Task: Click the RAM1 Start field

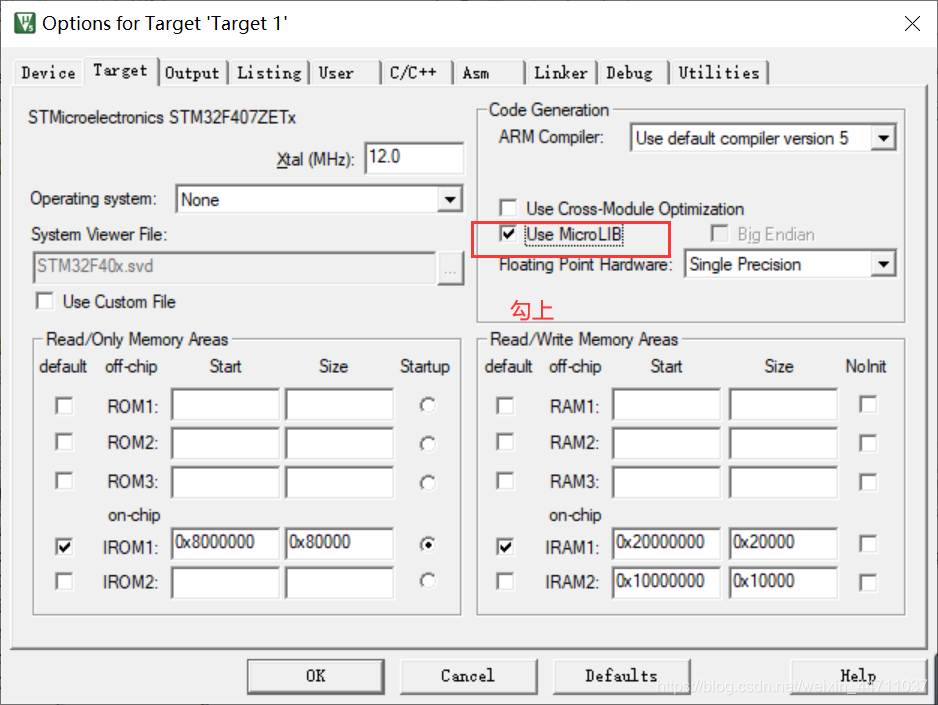Action: click(666, 404)
